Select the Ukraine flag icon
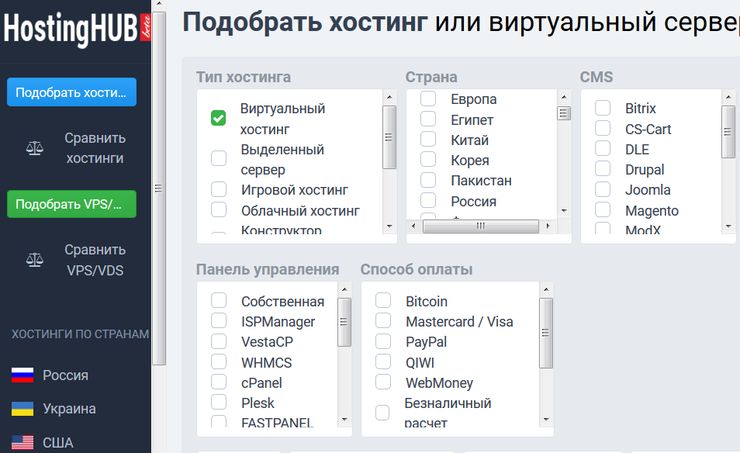The image size is (740, 453). (x=22, y=409)
